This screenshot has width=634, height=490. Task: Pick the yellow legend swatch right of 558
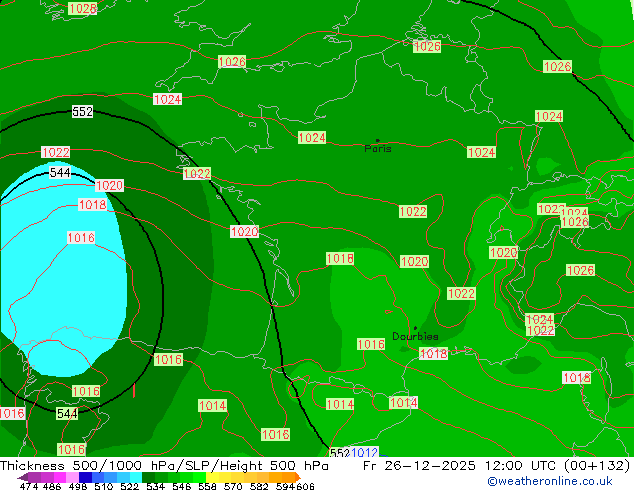click(x=212, y=477)
